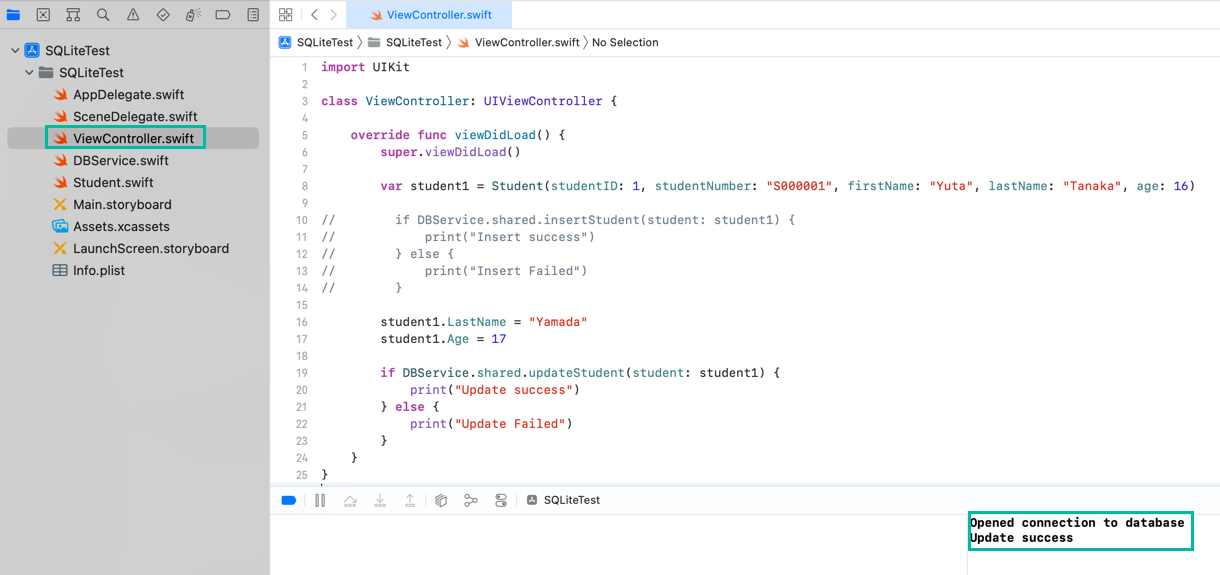Click commented 'print("Insert success")' line

509,237
